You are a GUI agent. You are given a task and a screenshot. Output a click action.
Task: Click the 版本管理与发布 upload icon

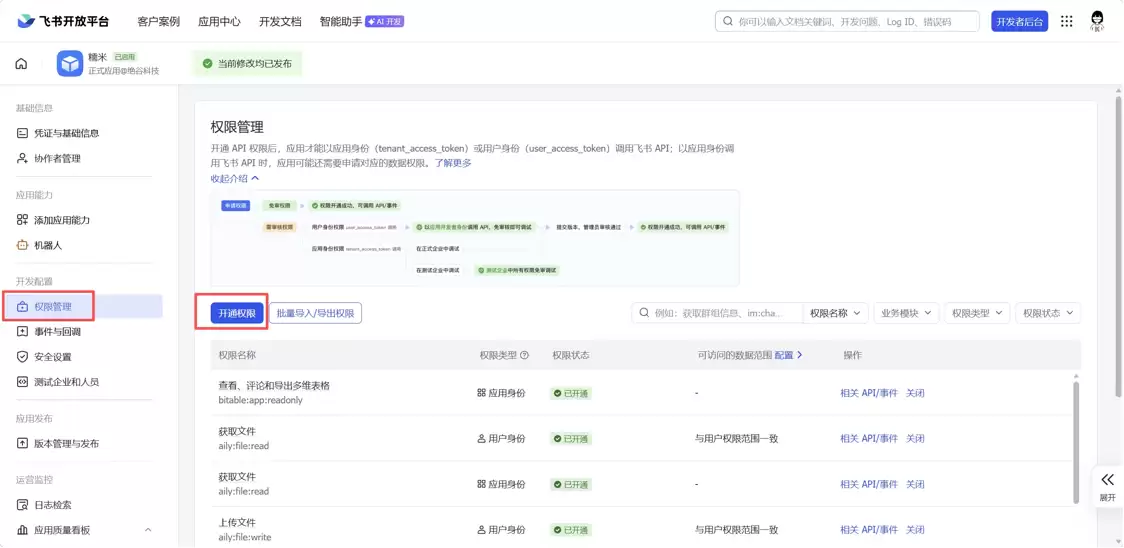22,443
